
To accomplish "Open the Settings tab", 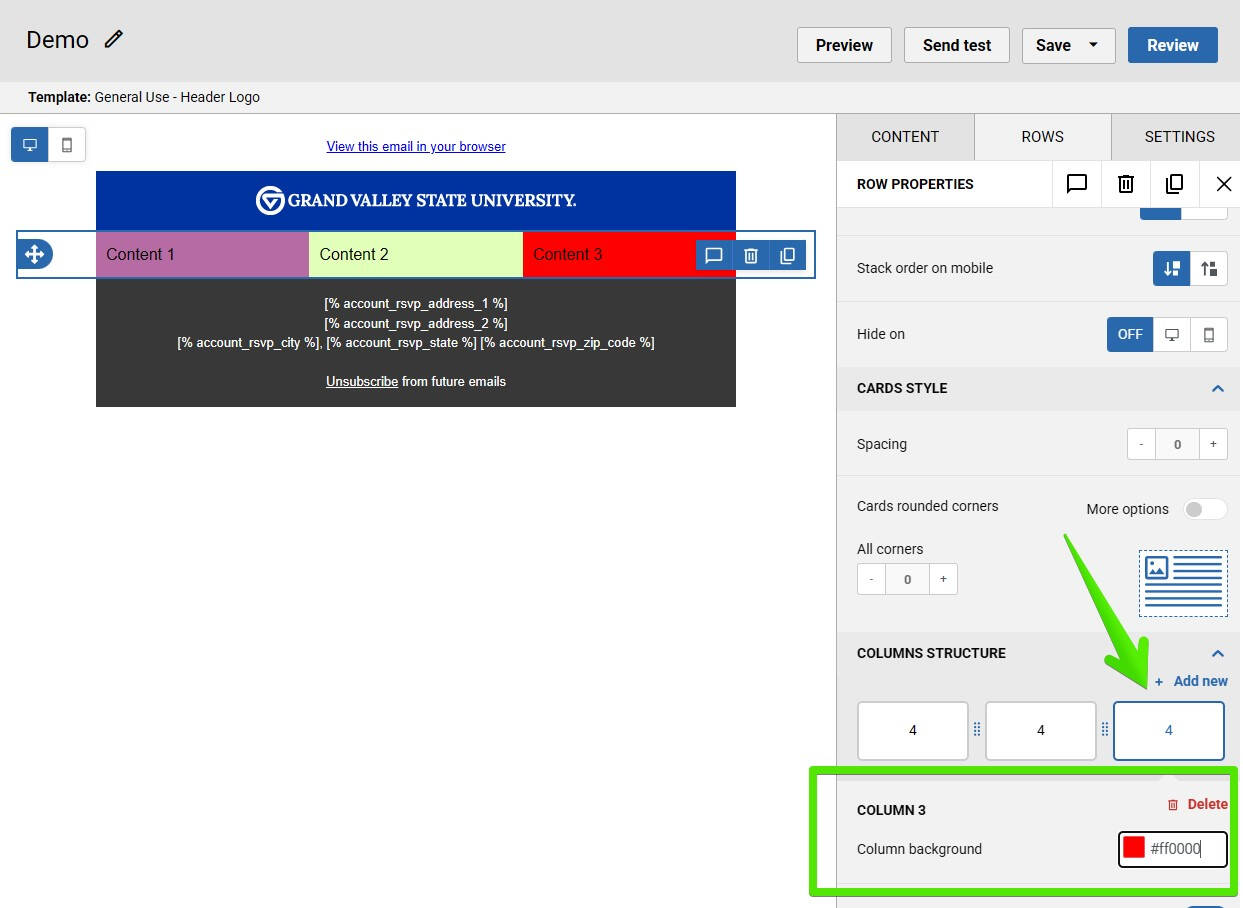I will (x=1178, y=136).
